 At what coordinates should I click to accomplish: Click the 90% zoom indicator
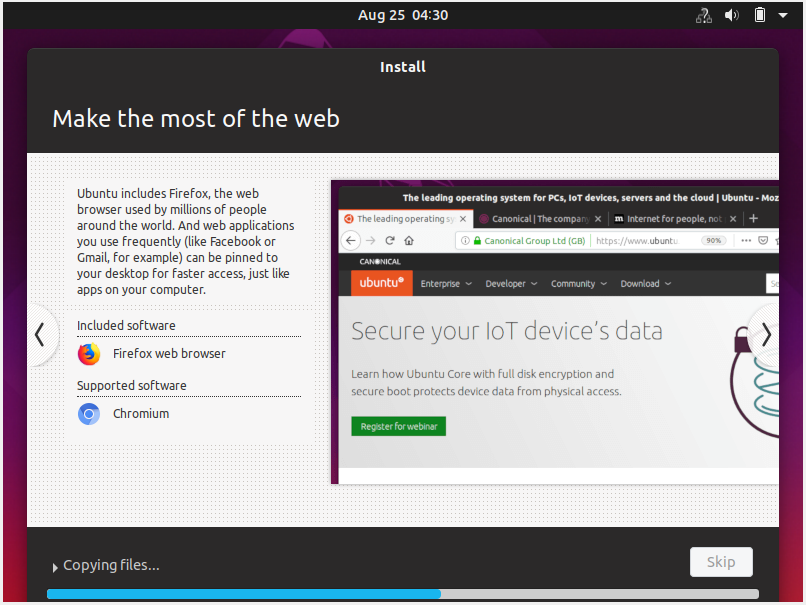pos(713,241)
